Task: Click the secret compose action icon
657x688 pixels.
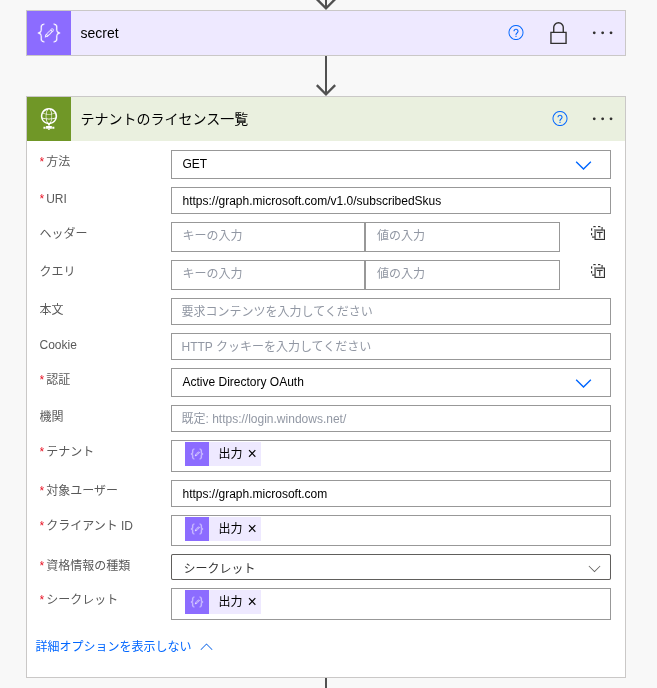Action: click(x=49, y=33)
